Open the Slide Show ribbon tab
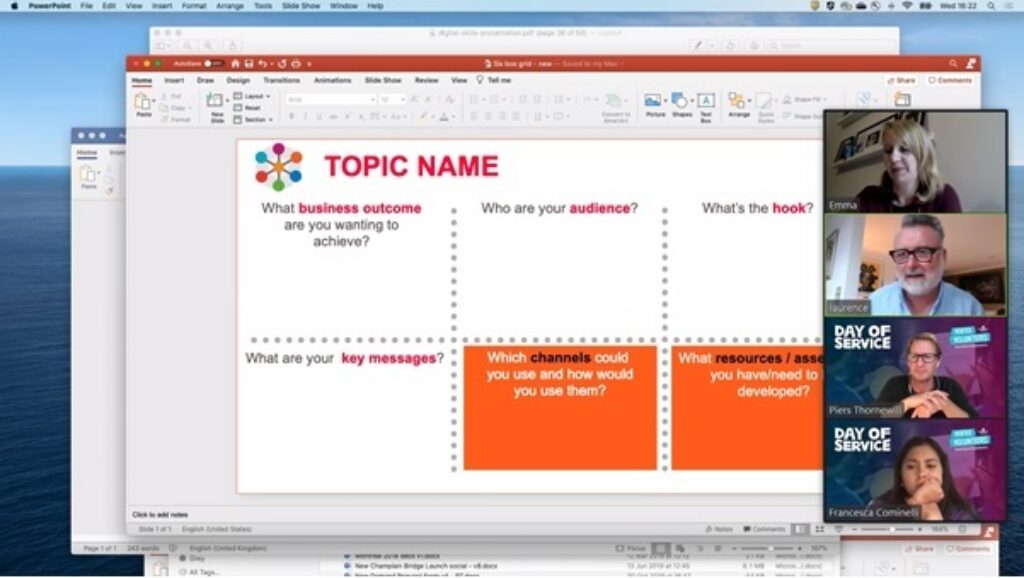 (383, 80)
